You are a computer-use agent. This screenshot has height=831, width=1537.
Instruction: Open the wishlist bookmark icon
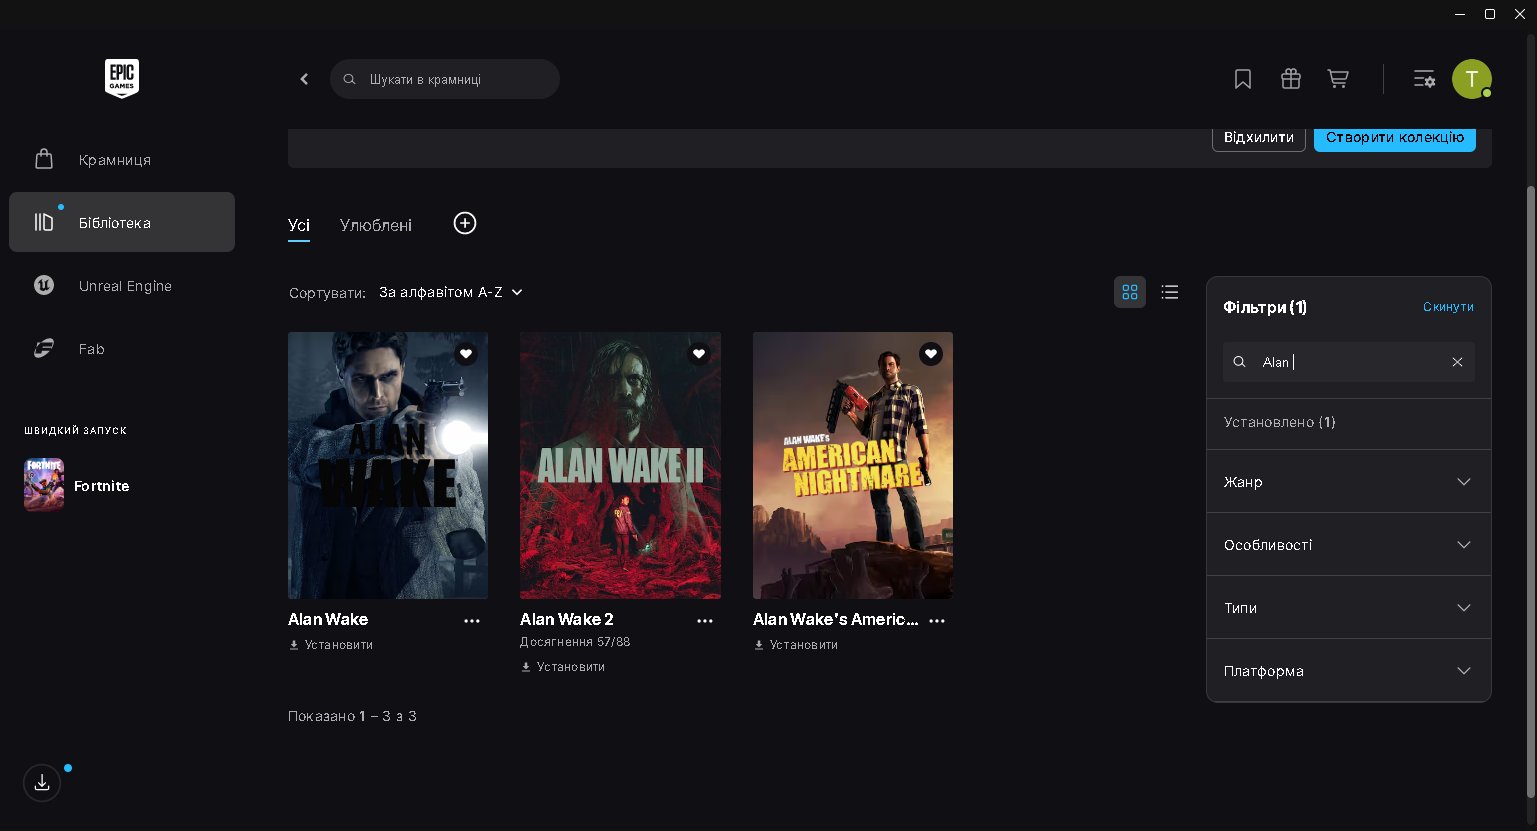click(1243, 79)
